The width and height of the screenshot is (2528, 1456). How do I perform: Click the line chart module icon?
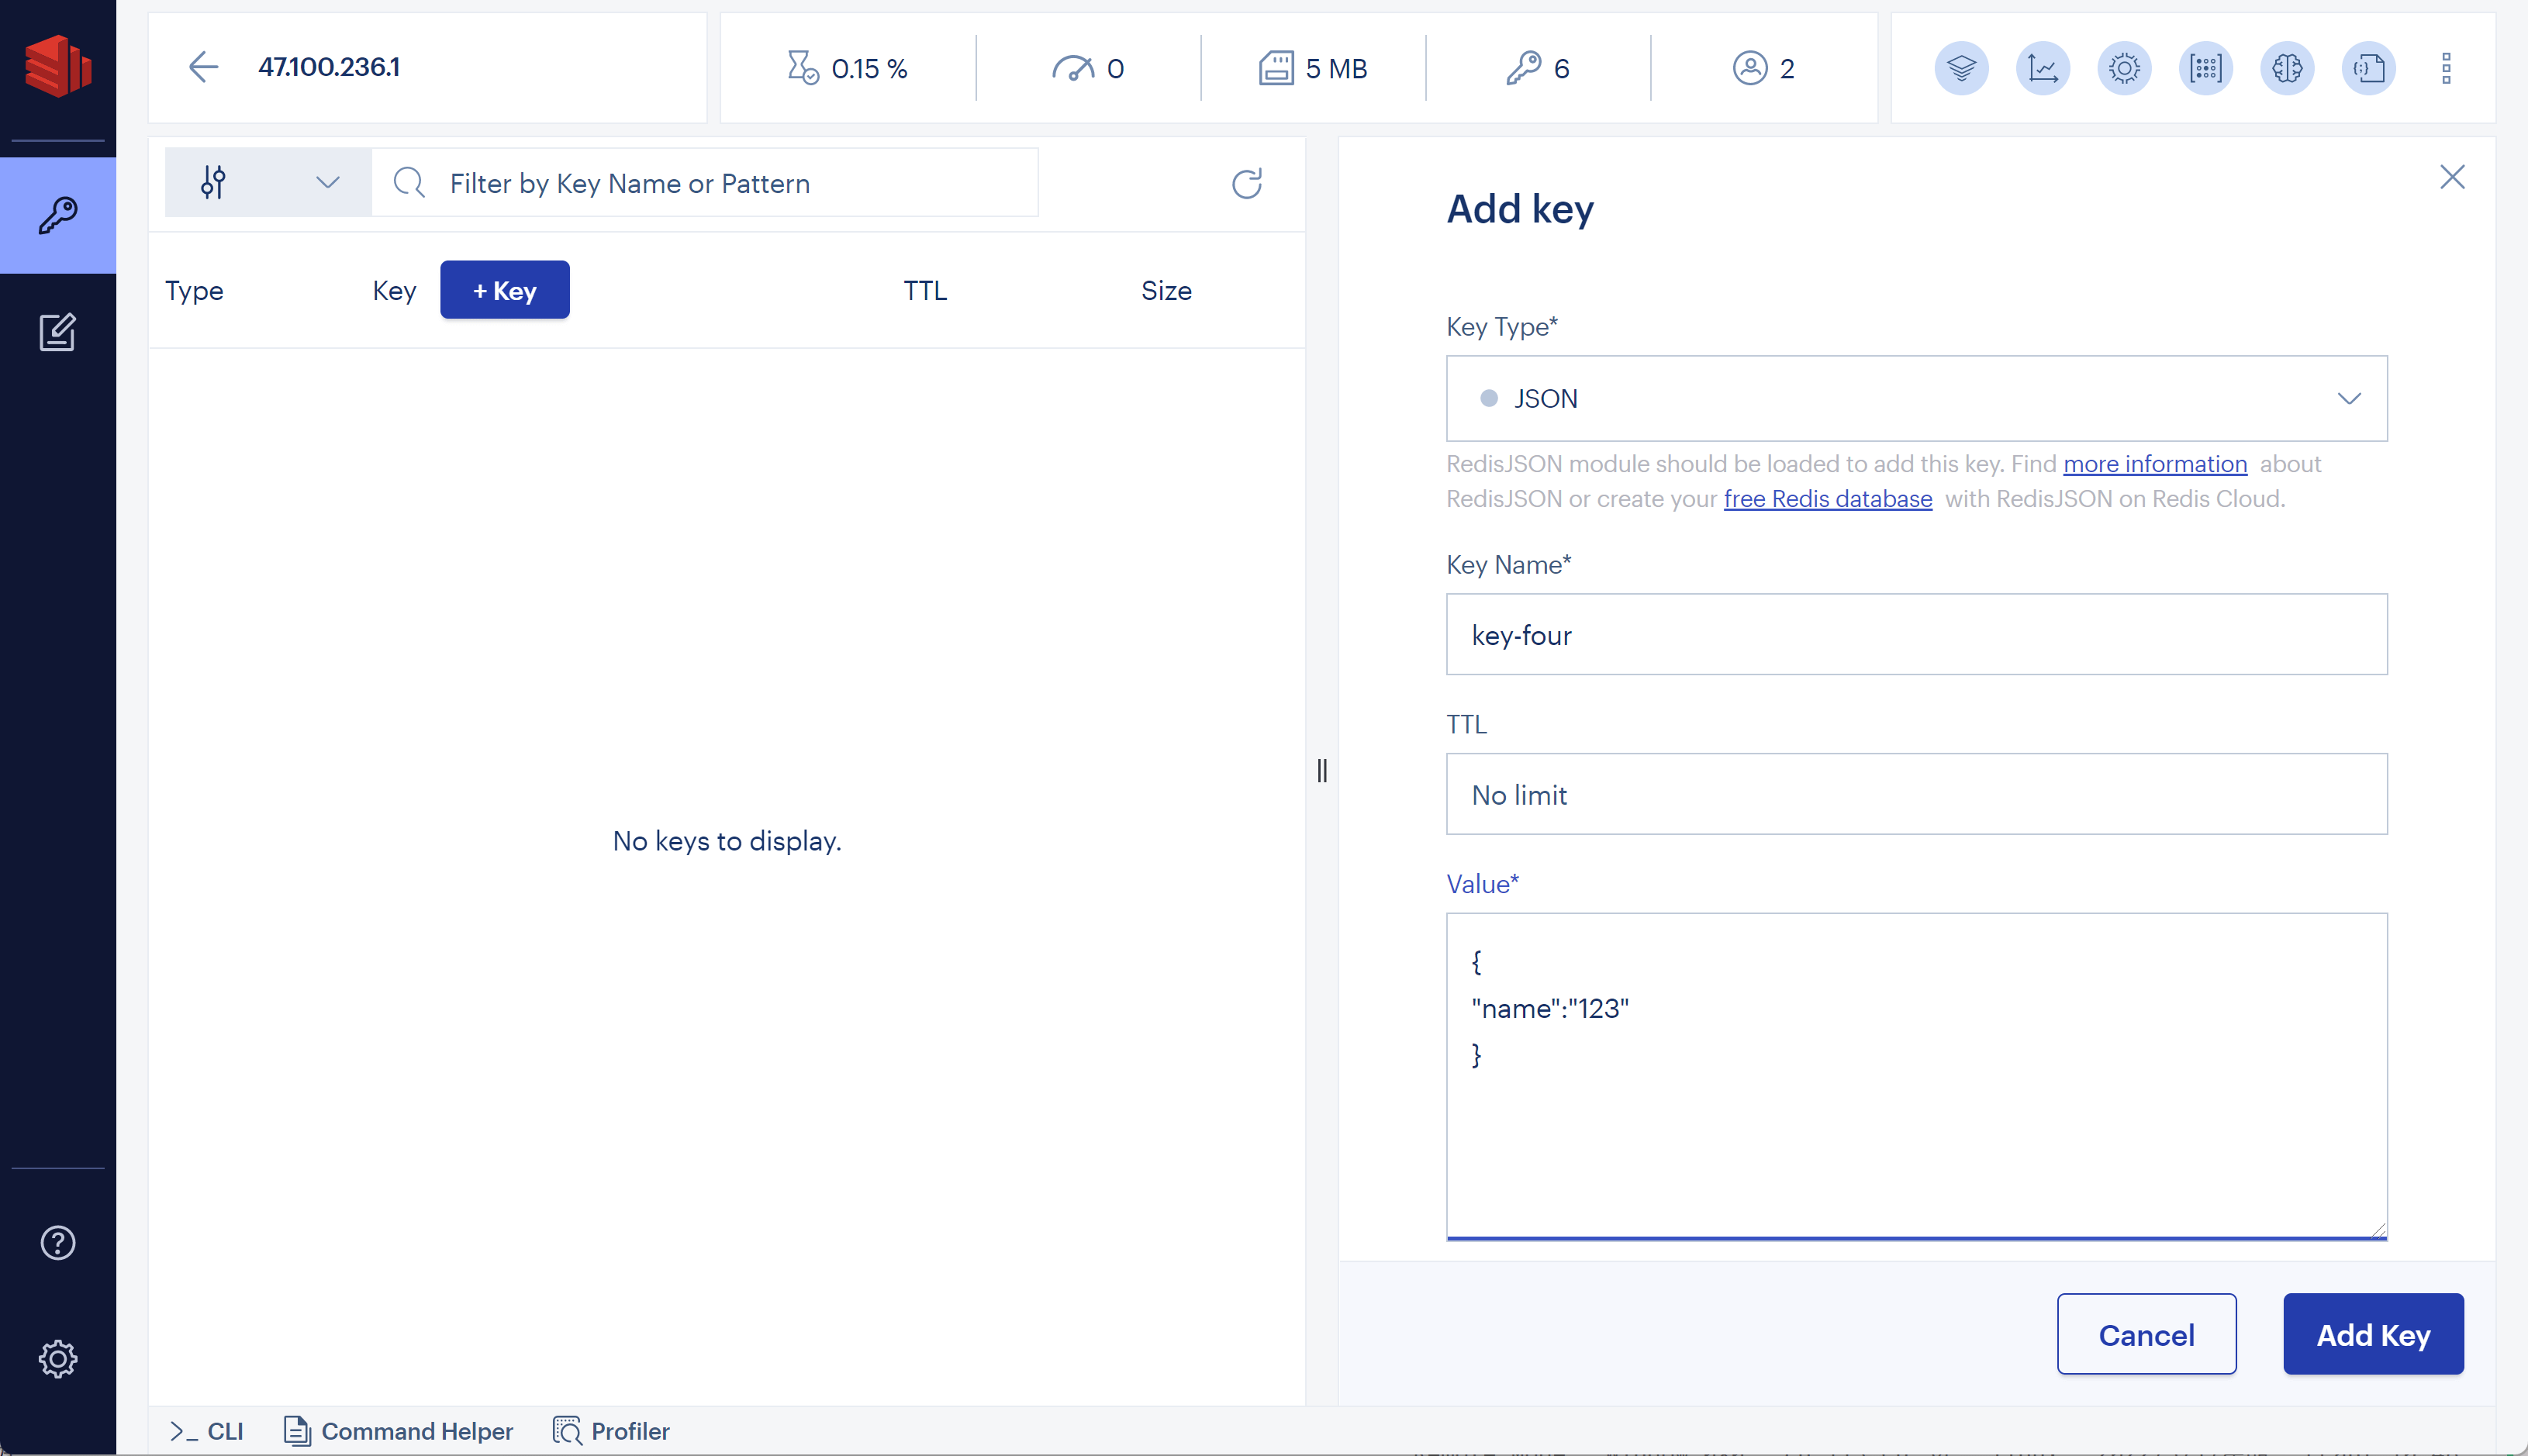click(x=2042, y=68)
